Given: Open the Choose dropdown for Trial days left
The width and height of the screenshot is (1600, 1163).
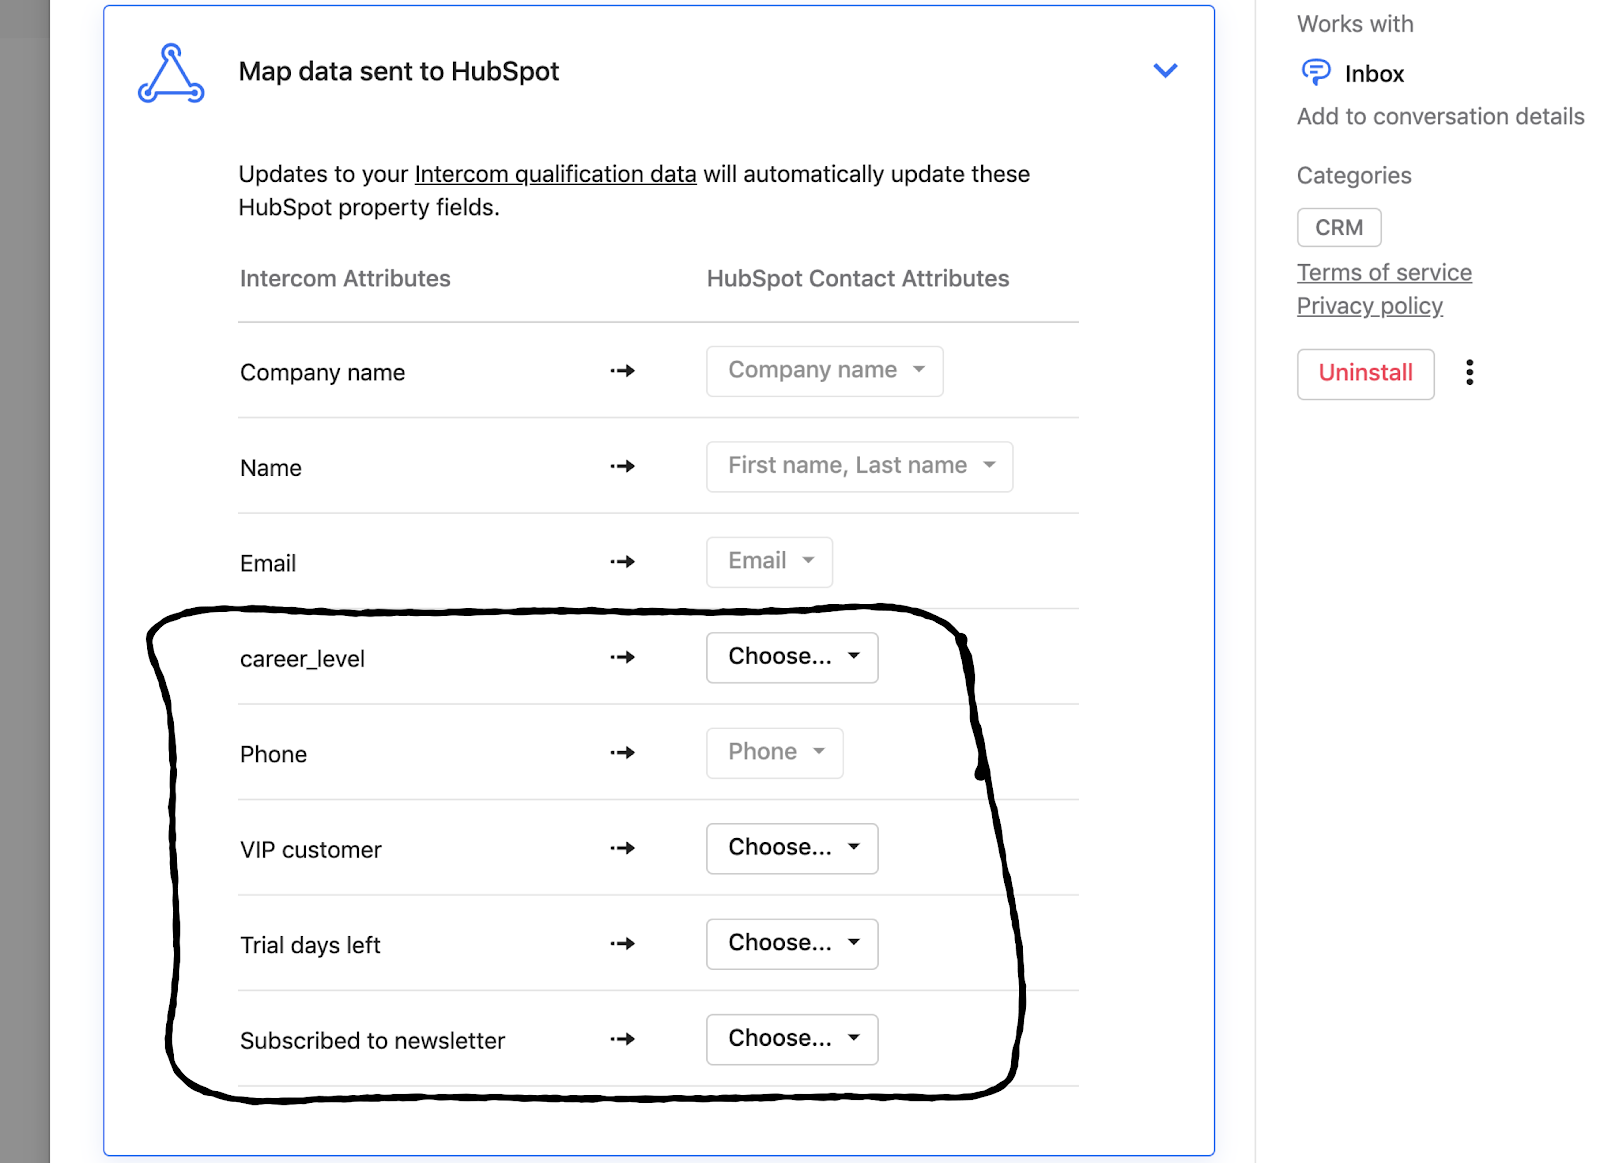Looking at the screenshot, I should 792,944.
